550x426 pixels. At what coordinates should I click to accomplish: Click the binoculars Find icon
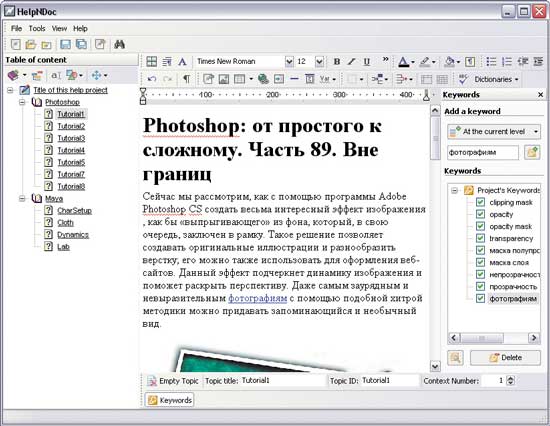coord(120,45)
